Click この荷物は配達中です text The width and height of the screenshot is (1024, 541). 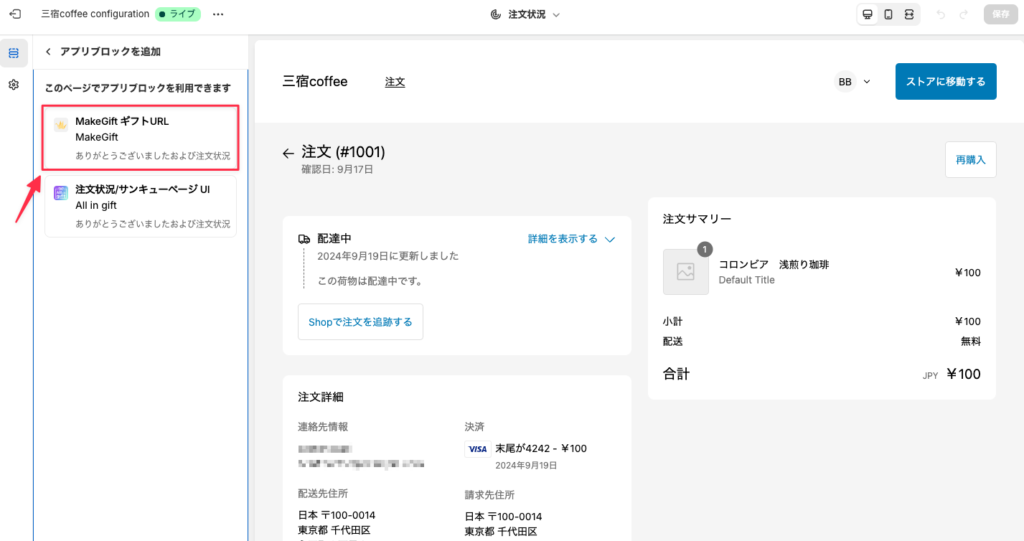[371, 281]
